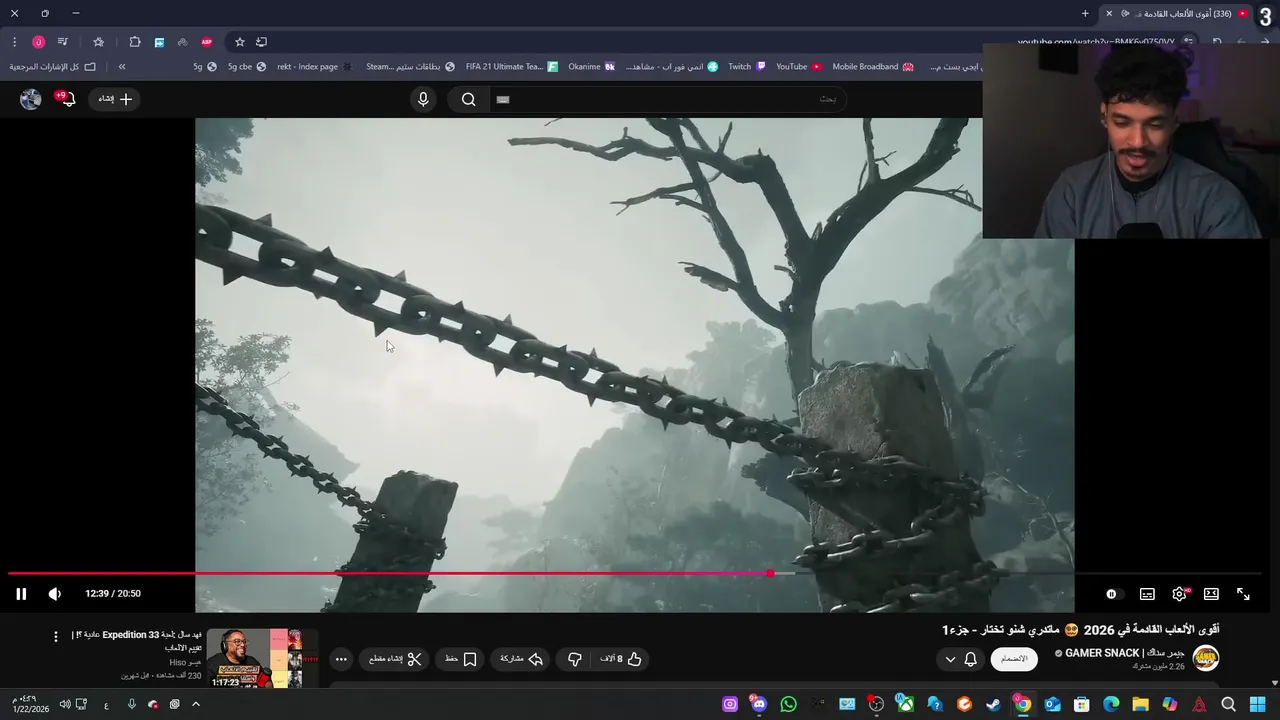Viewport: 1280px width, 720px height.
Task: Open the taskbar clock showing 1/22/2026
Action: (x=30, y=704)
